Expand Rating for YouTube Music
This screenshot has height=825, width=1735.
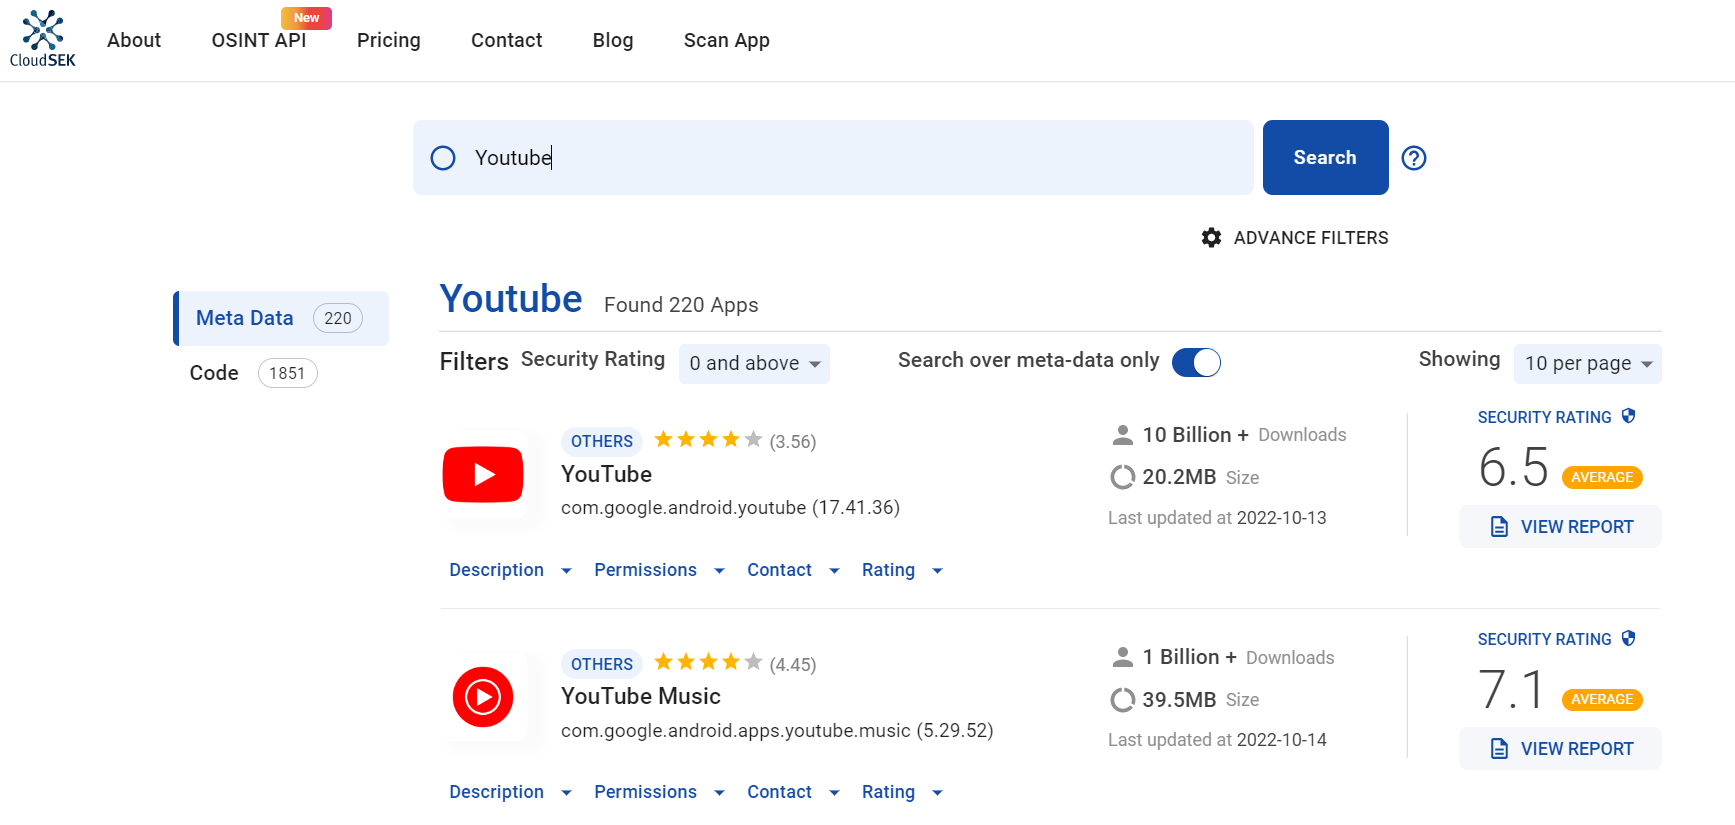tap(902, 792)
